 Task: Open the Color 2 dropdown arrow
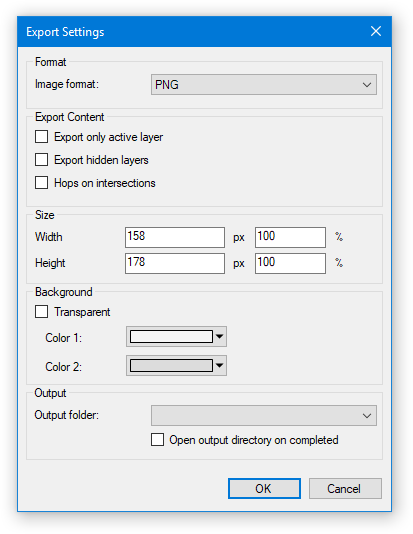(x=220, y=366)
